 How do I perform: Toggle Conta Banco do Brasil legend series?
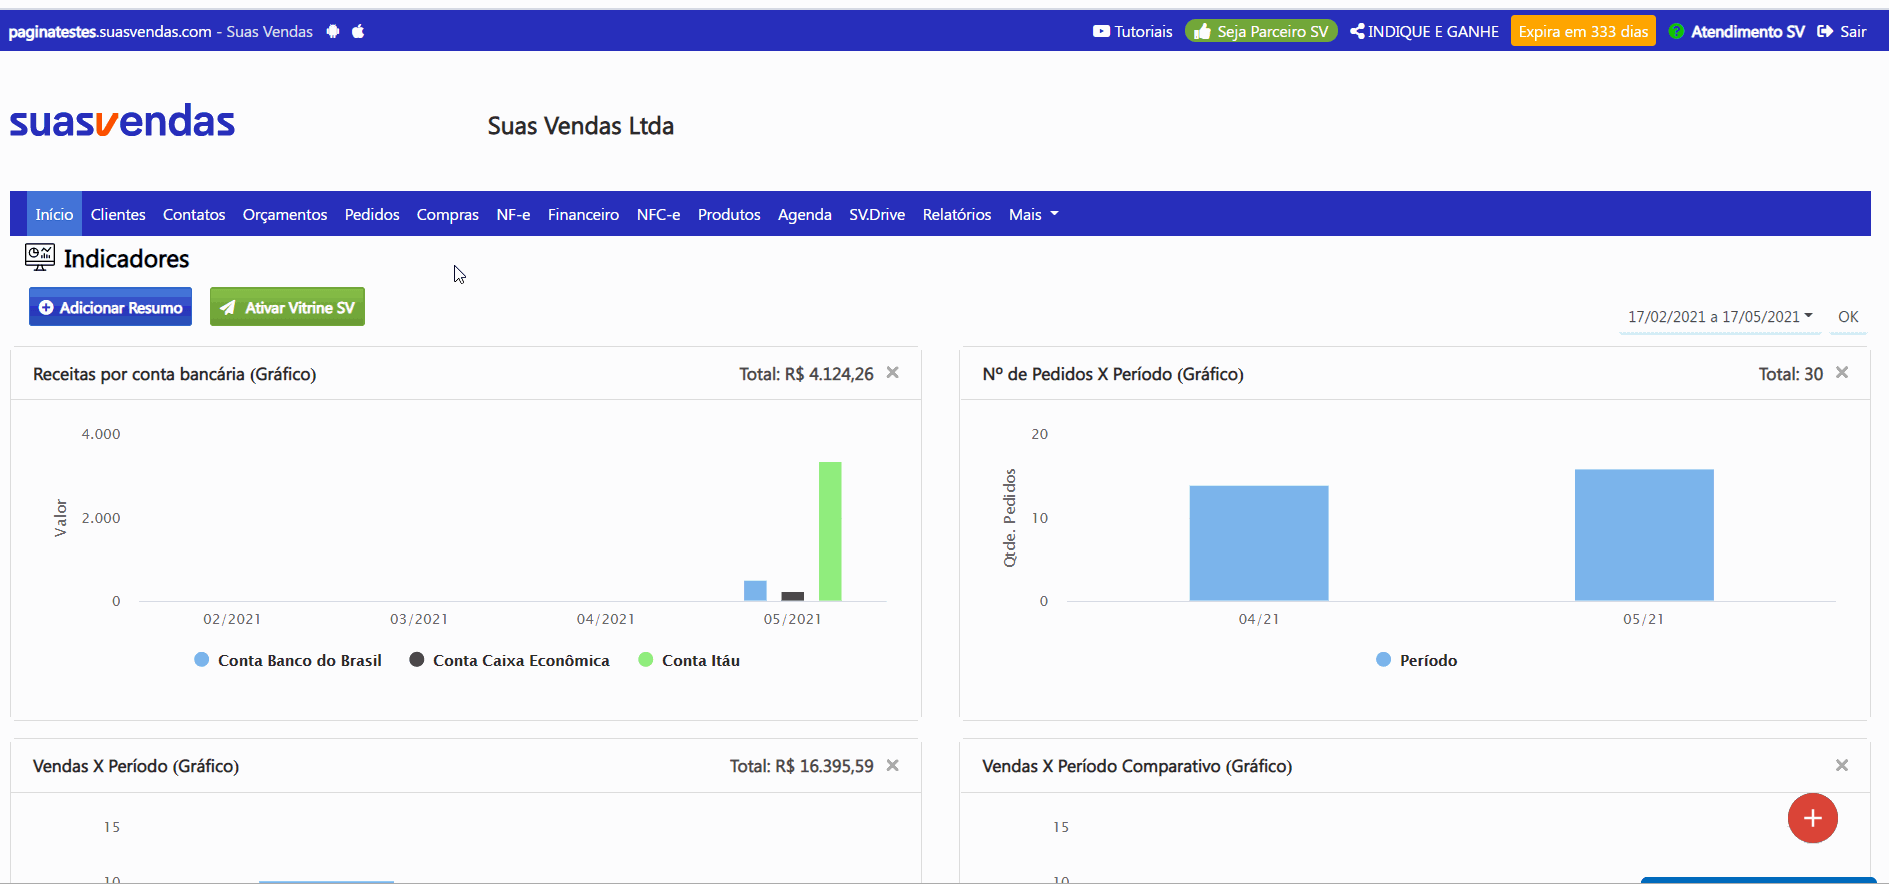coord(288,660)
